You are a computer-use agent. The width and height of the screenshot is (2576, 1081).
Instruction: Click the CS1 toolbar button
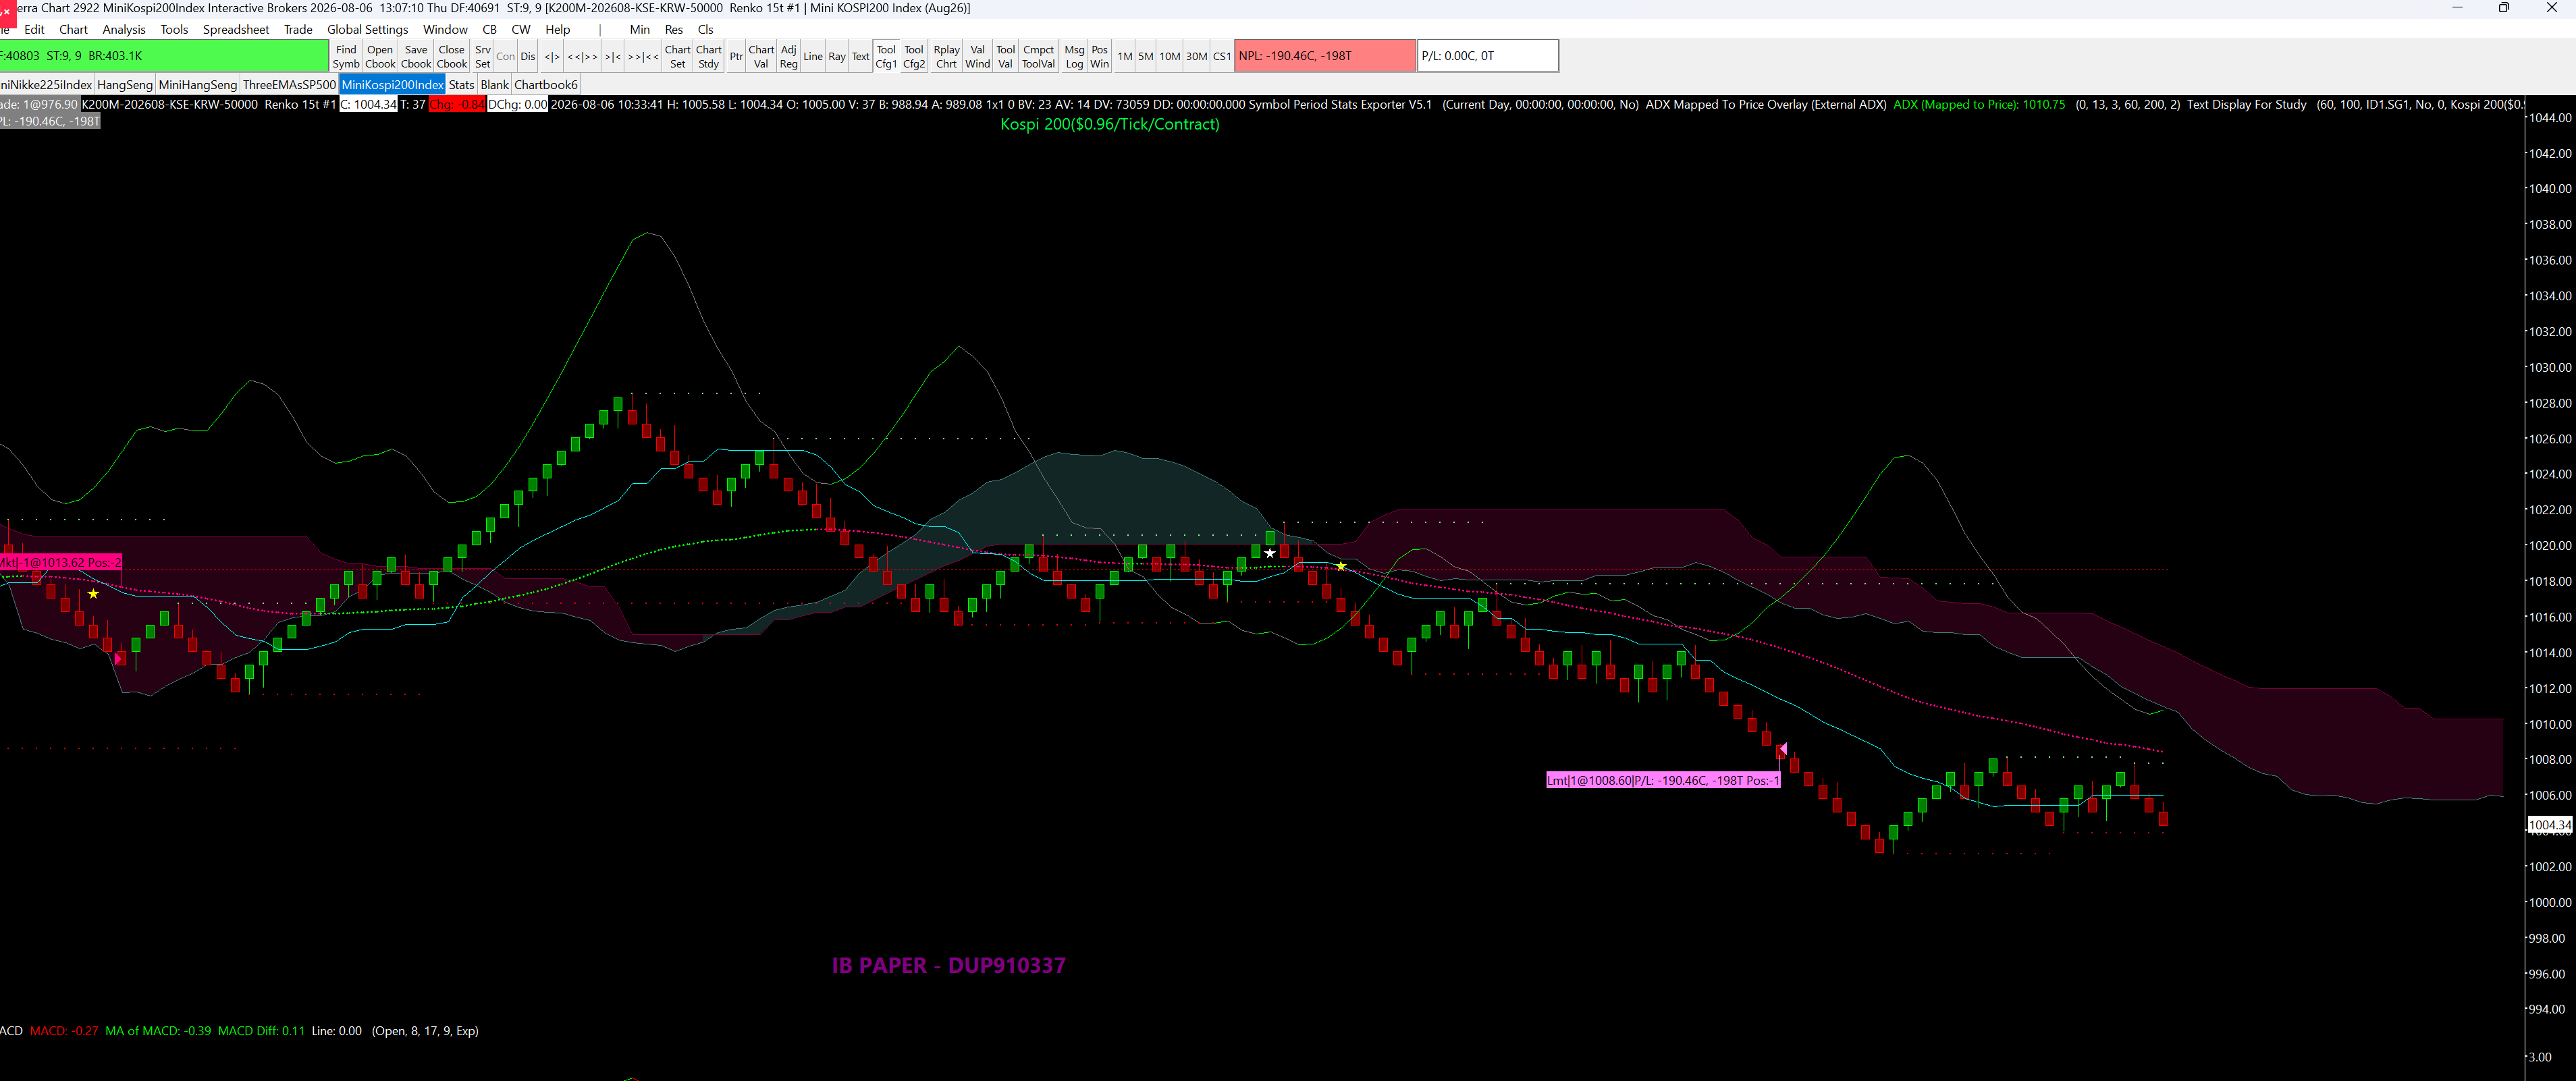[1222, 56]
